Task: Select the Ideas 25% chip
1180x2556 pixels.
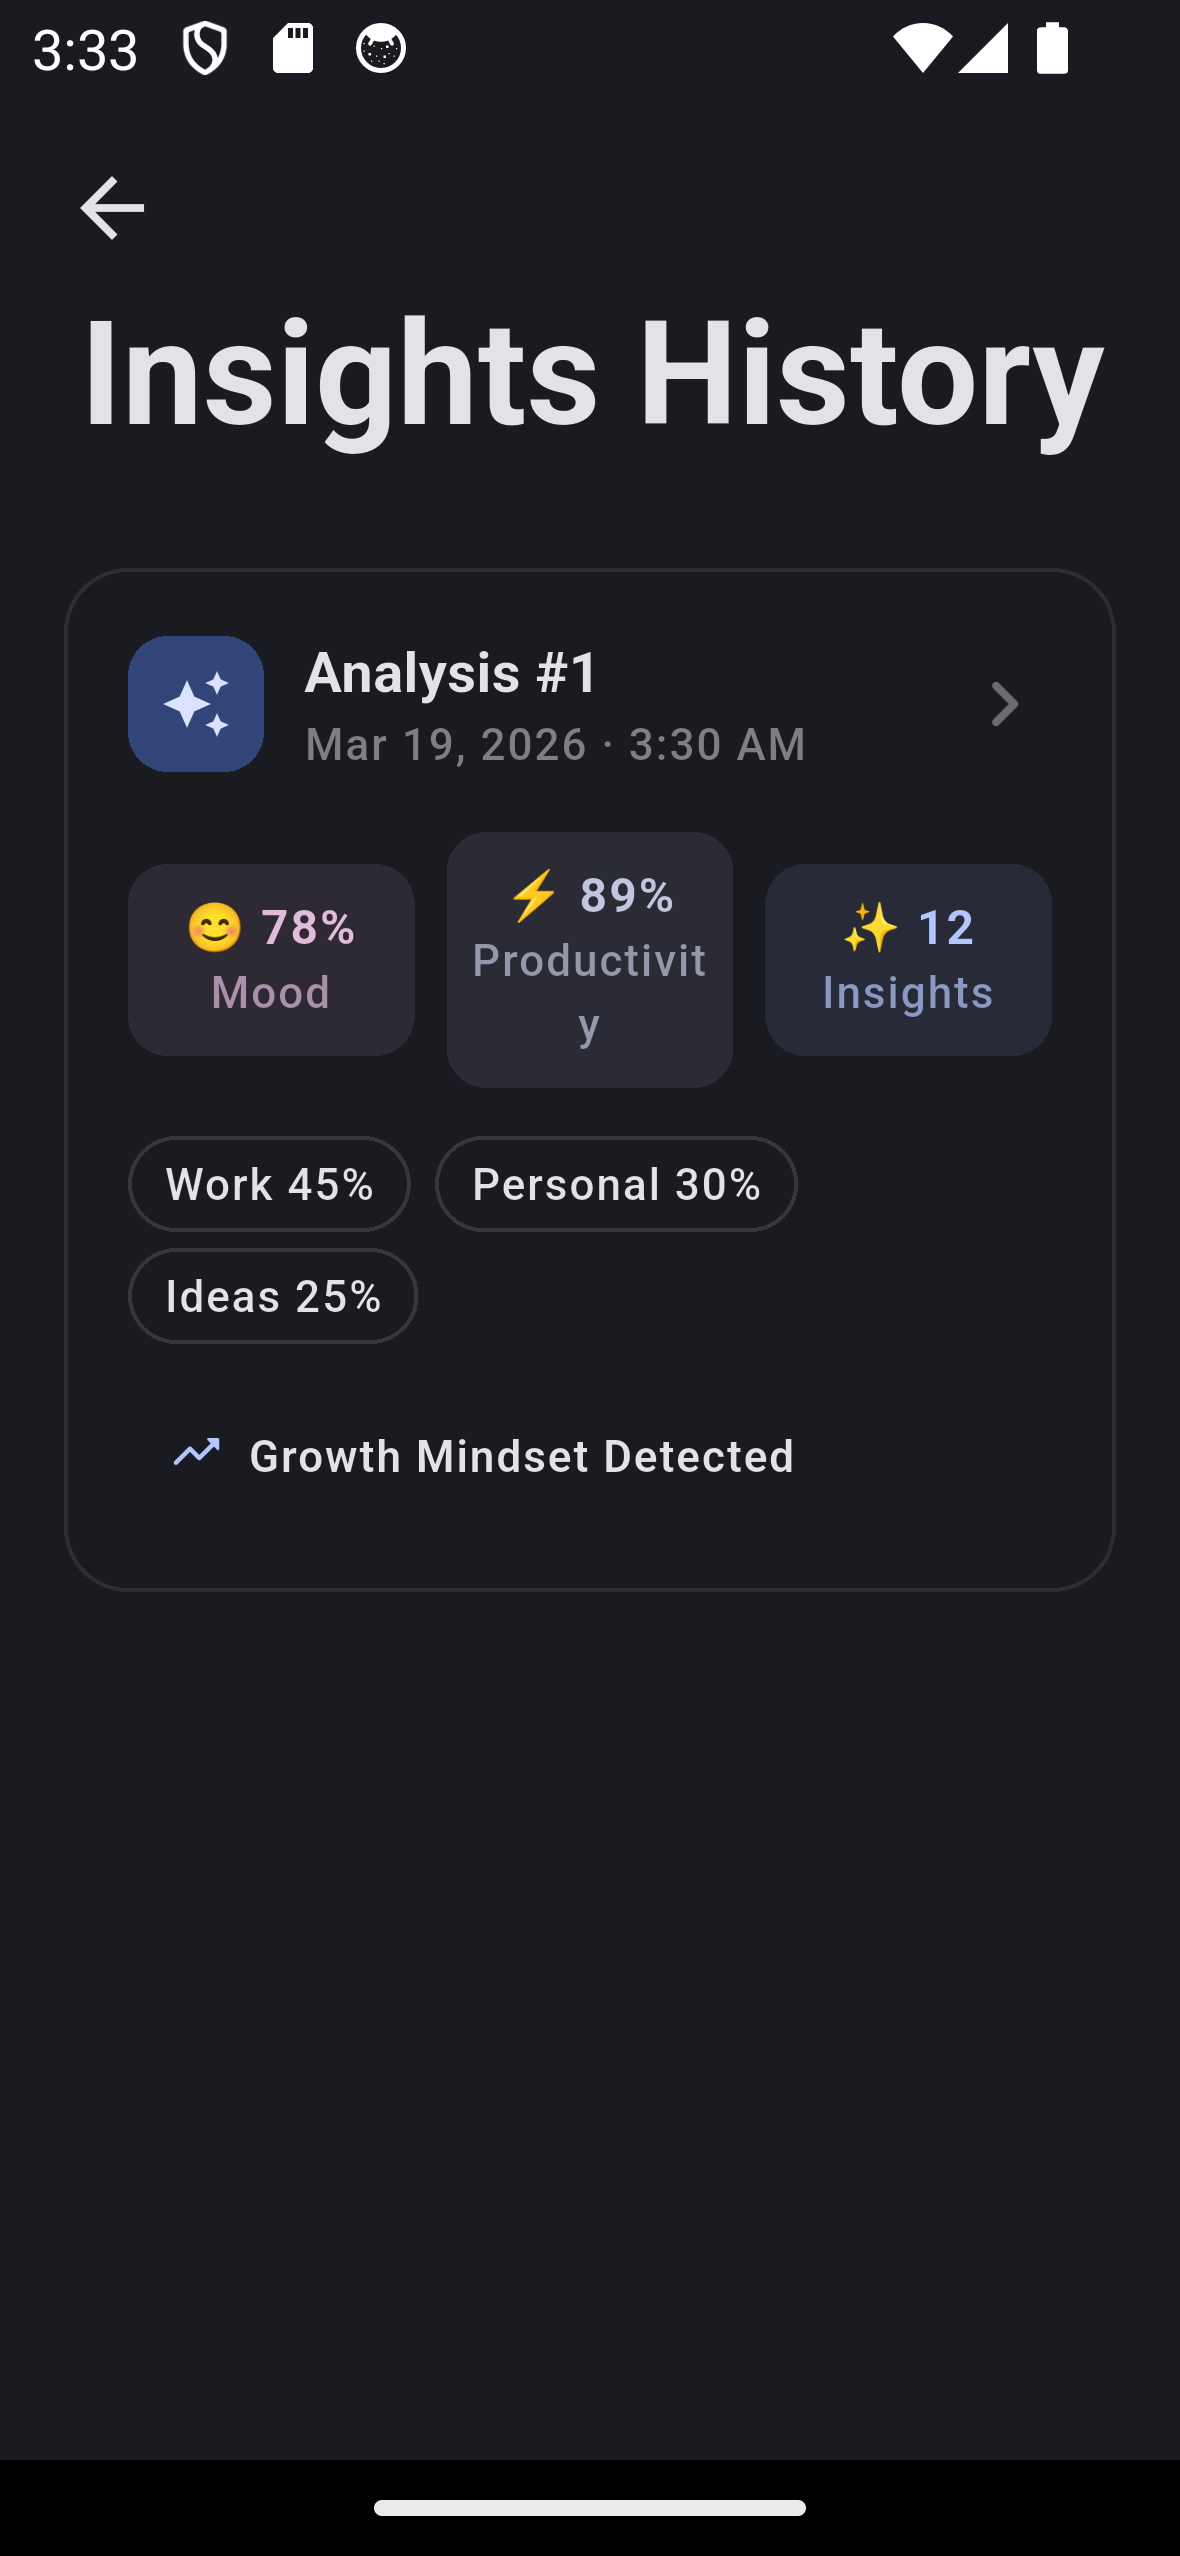Action: tap(273, 1296)
